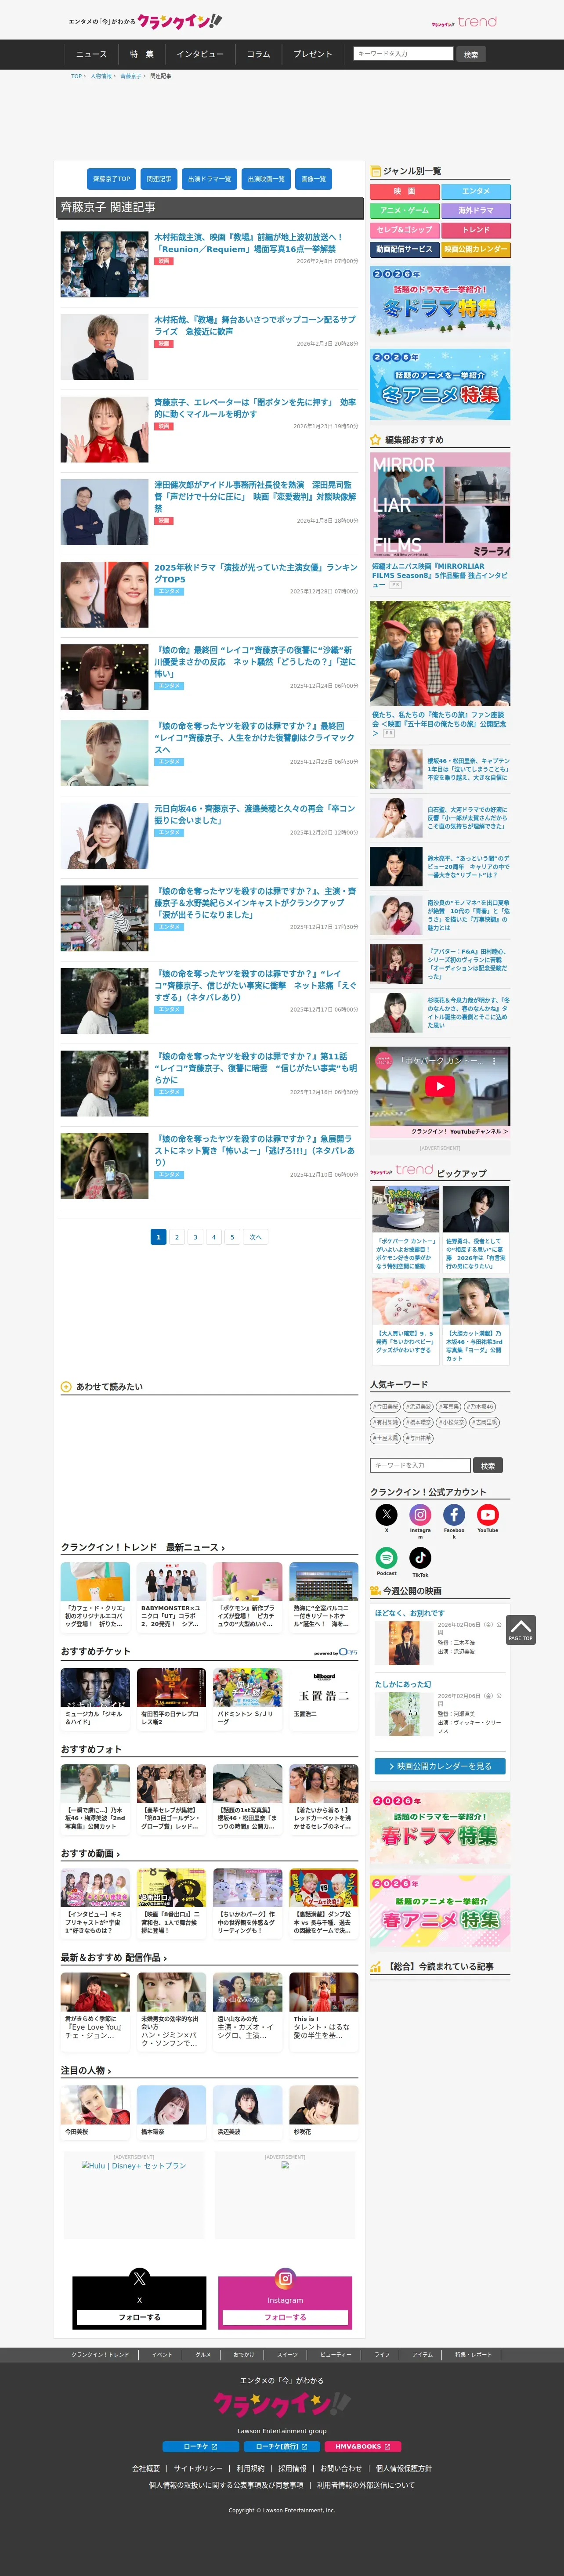Open the Facebook official account icon
The width and height of the screenshot is (564, 2576).
point(454,1515)
